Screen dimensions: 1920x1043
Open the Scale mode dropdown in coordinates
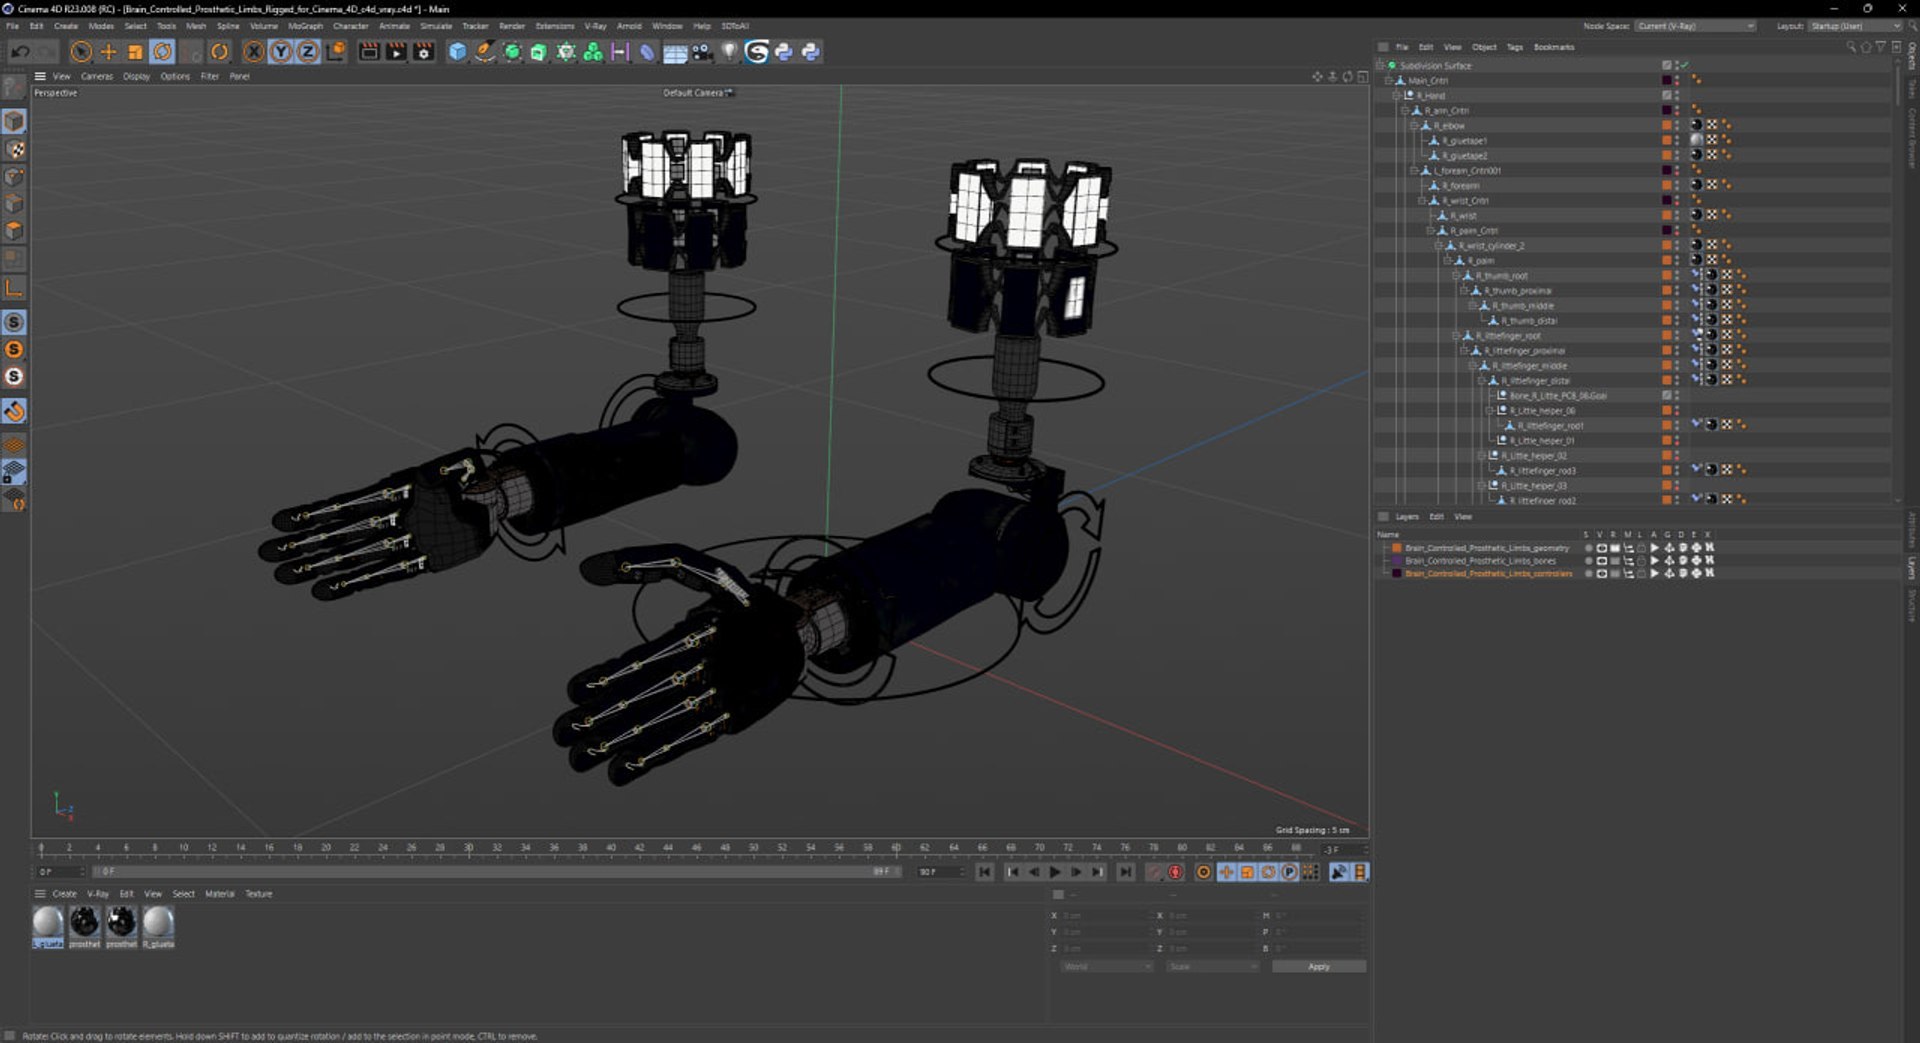[1212, 967]
